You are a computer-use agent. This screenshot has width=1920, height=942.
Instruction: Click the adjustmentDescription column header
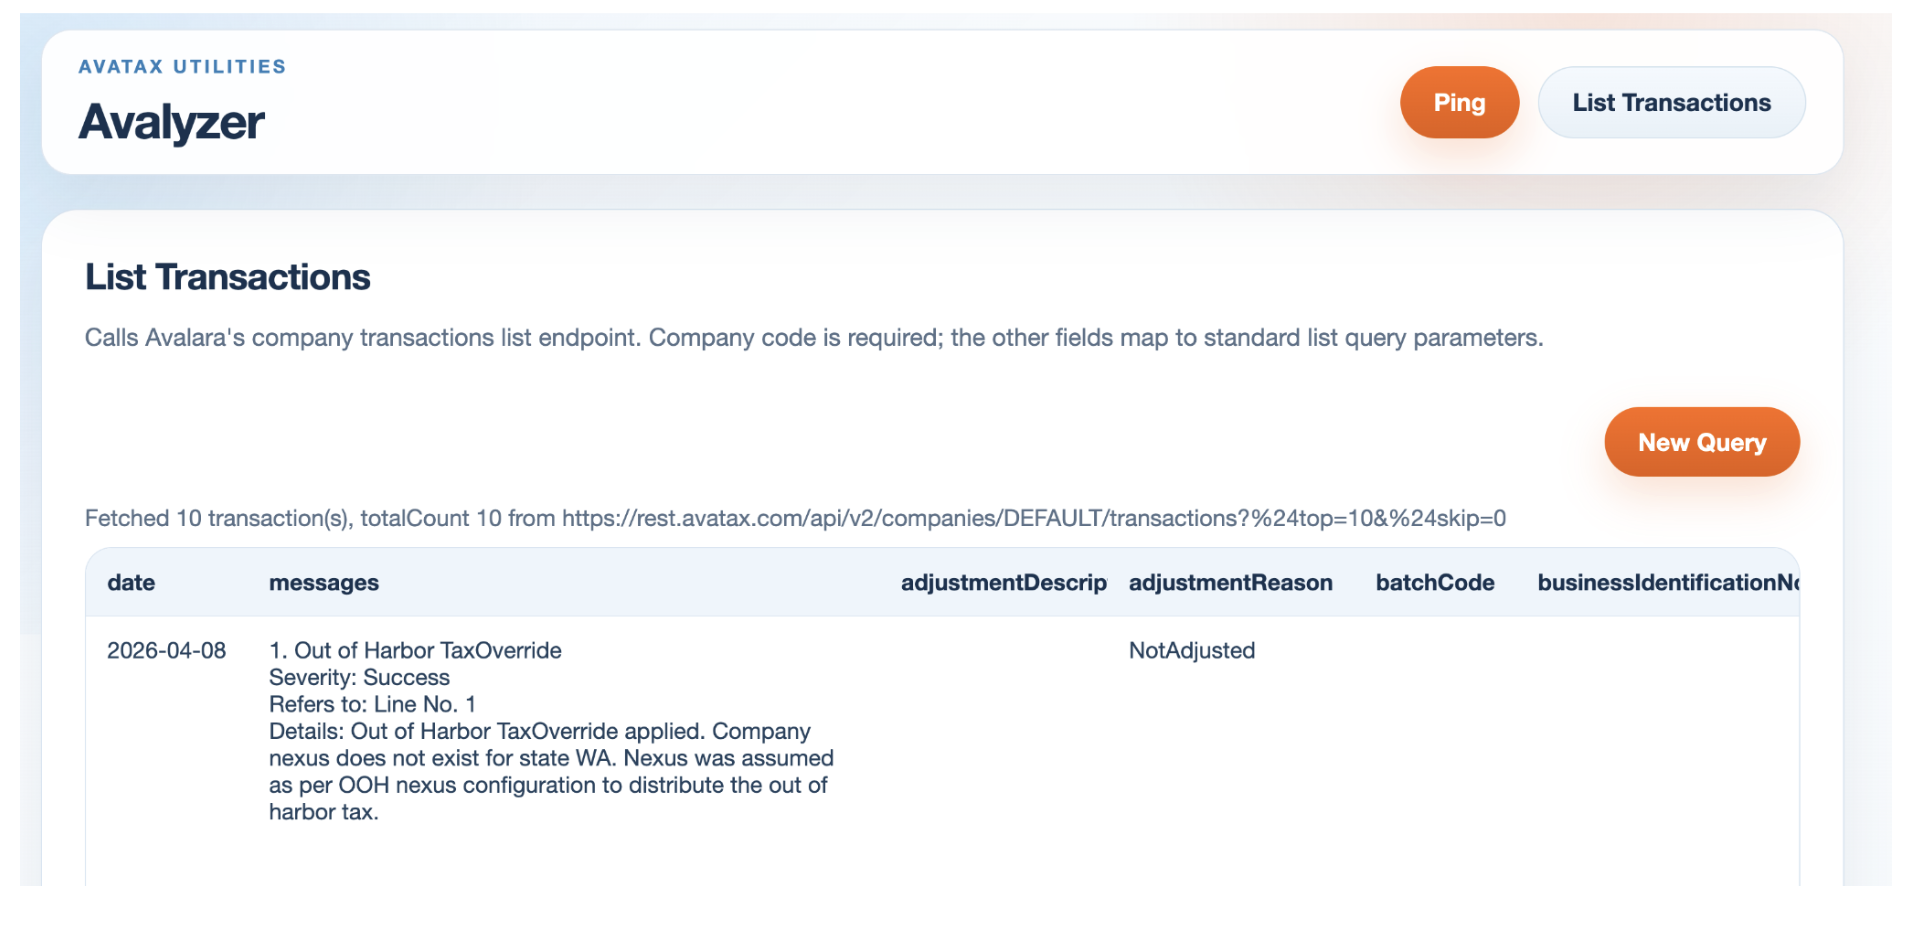pos(1003,582)
